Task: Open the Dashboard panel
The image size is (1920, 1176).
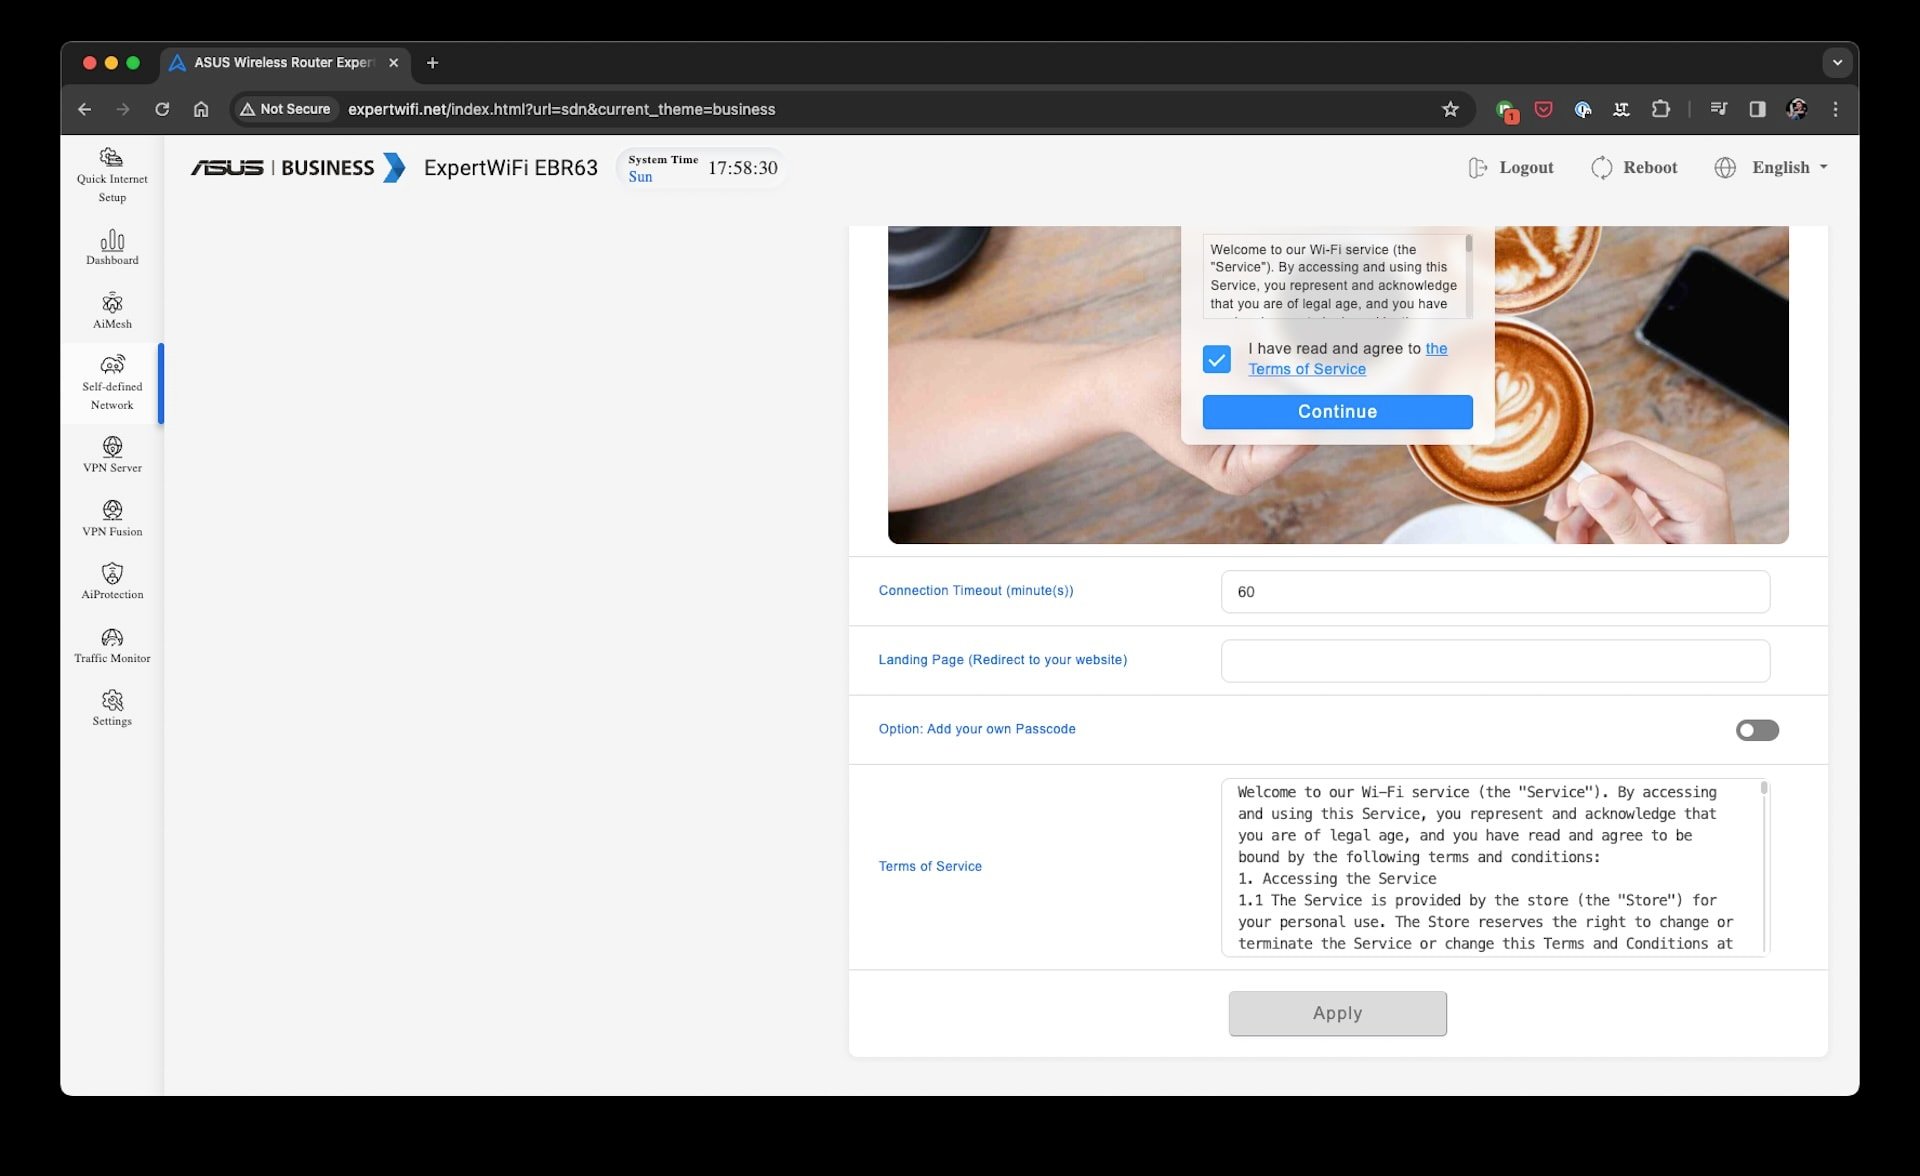Action: coord(111,247)
